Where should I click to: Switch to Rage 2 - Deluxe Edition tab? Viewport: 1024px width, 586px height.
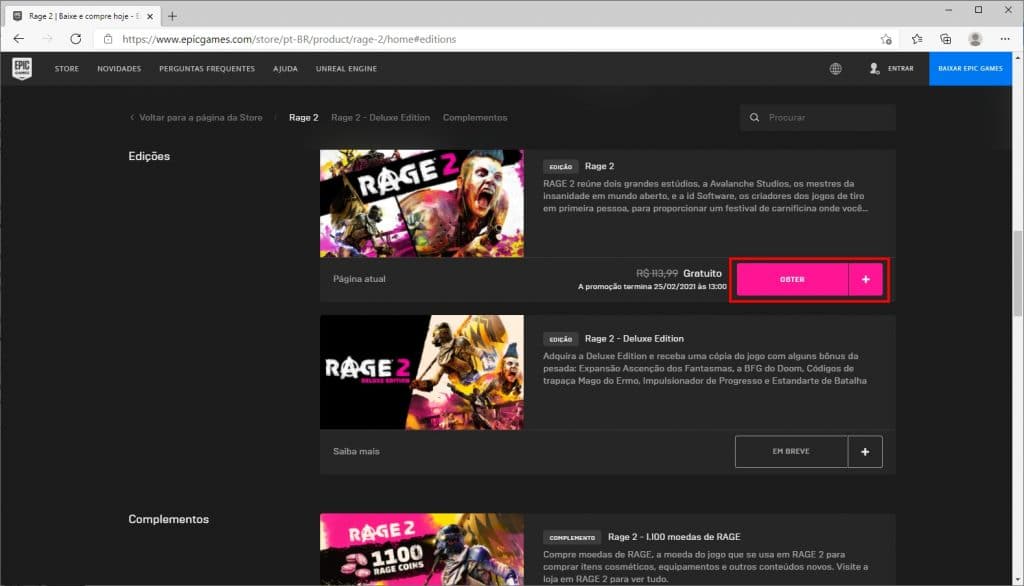pyautogui.click(x=380, y=118)
